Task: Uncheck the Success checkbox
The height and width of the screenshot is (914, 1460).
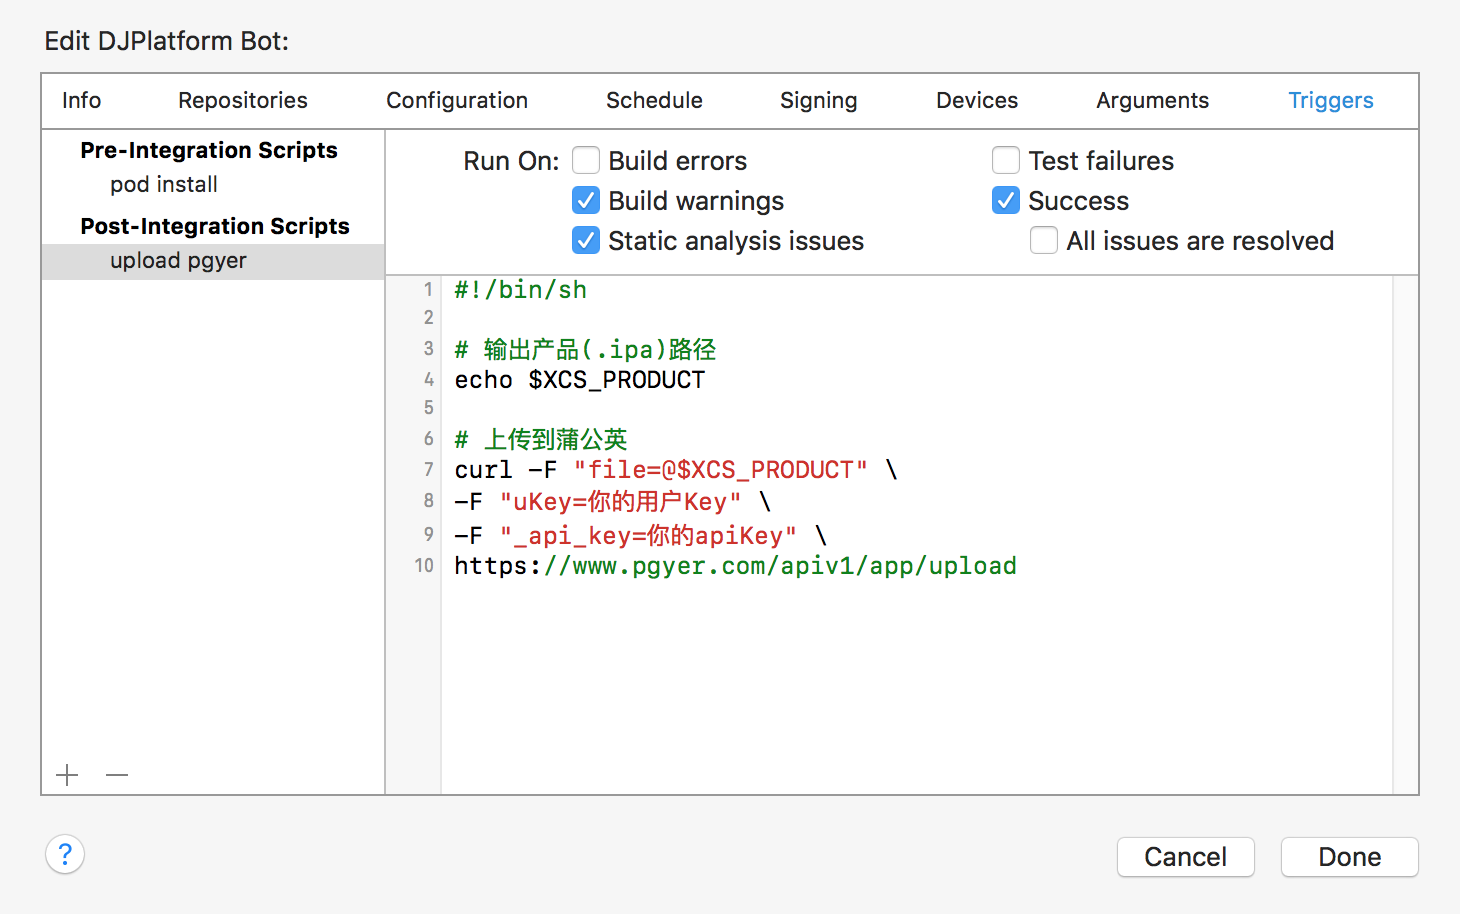Action: (x=1006, y=201)
